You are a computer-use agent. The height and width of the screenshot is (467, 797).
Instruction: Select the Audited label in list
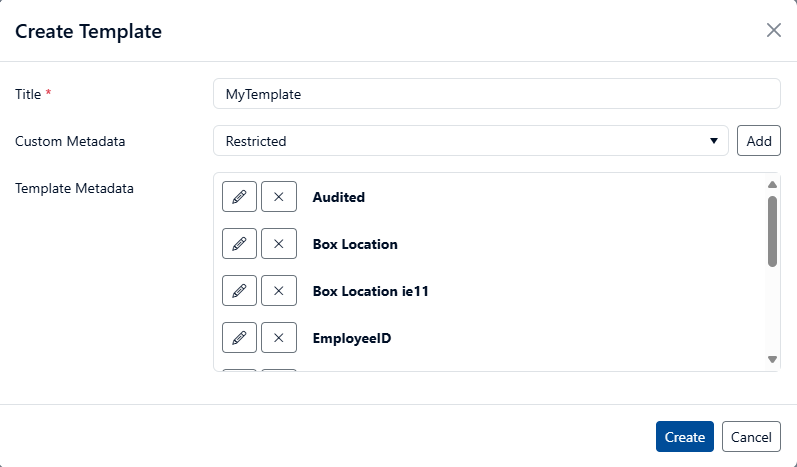[339, 197]
